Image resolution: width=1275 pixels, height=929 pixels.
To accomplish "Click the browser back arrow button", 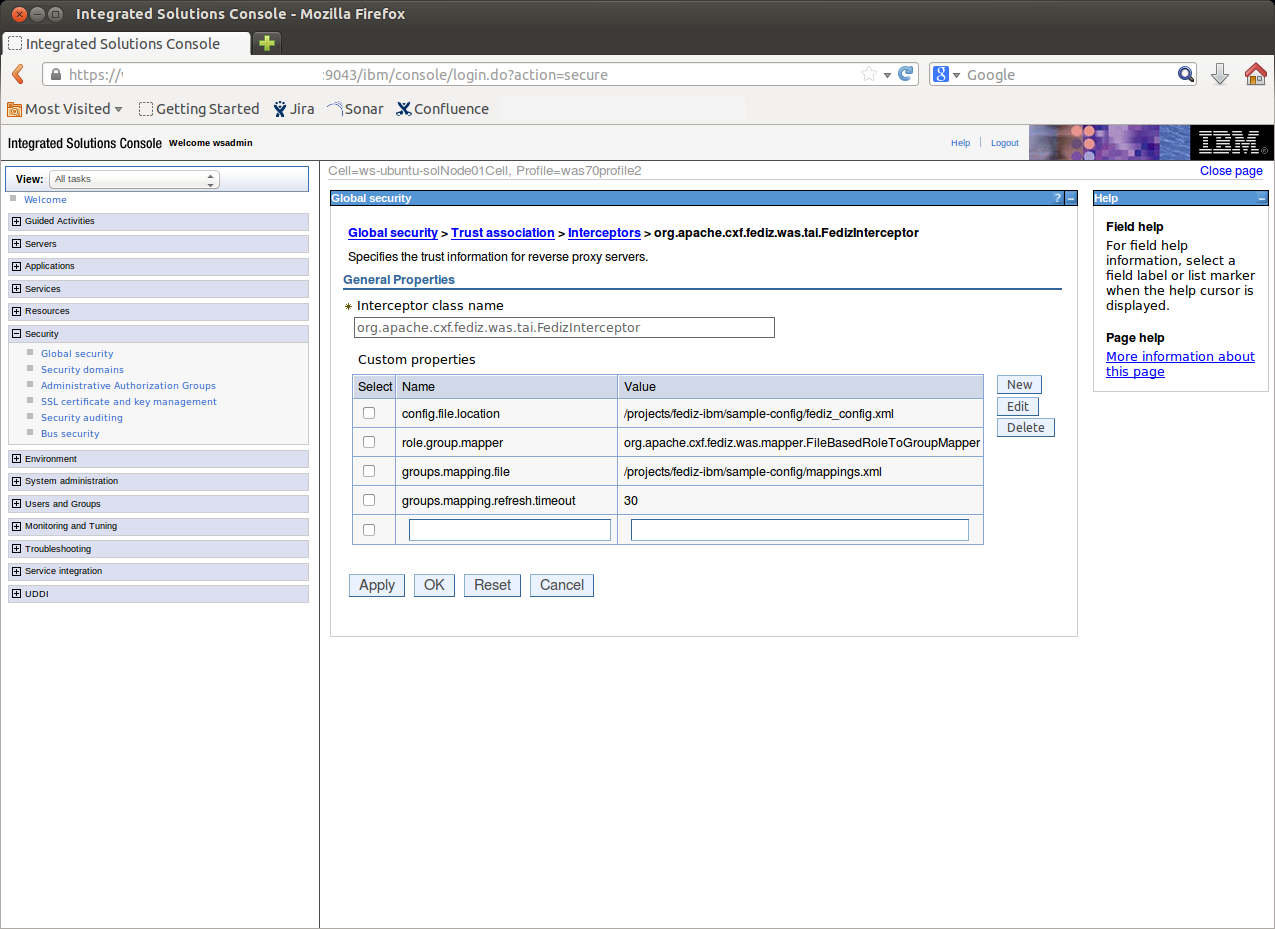I will point(18,74).
